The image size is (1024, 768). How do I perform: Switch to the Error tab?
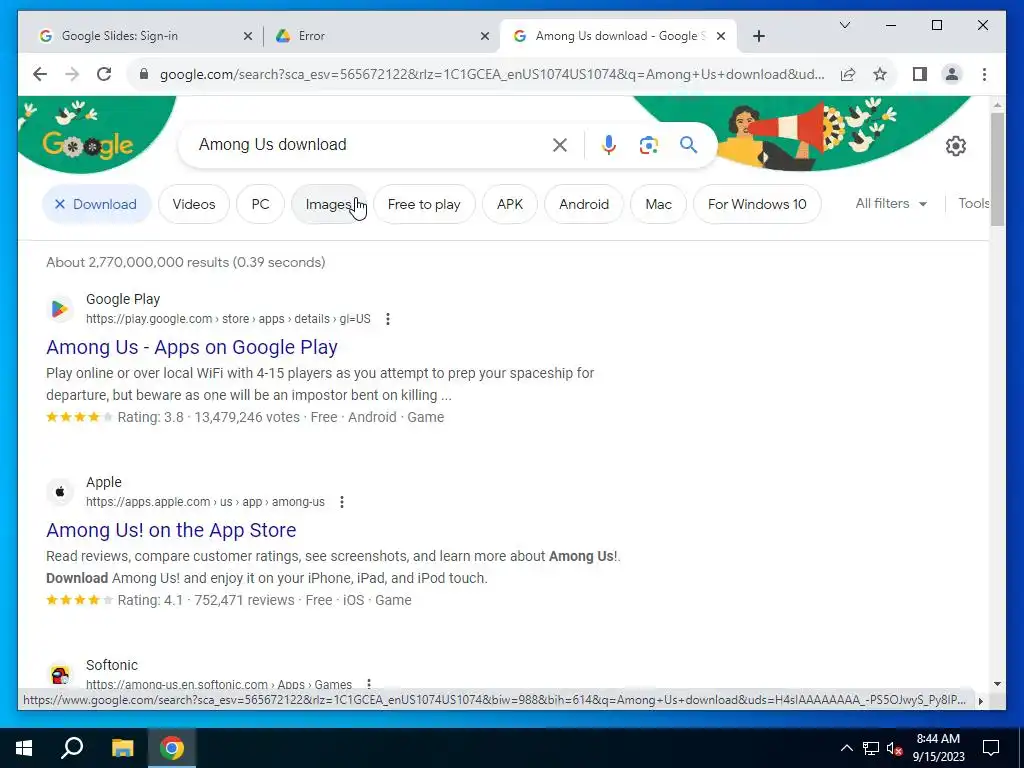(382, 36)
